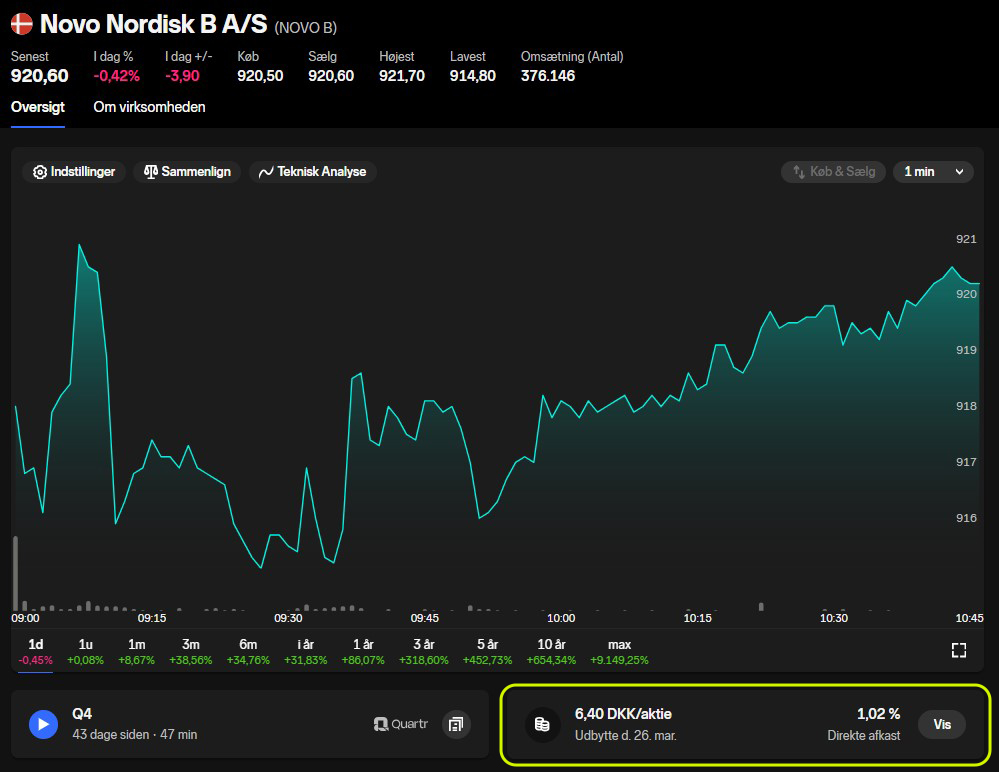
Task: Open the Q4 transcript document icon
Action: [x=456, y=724]
